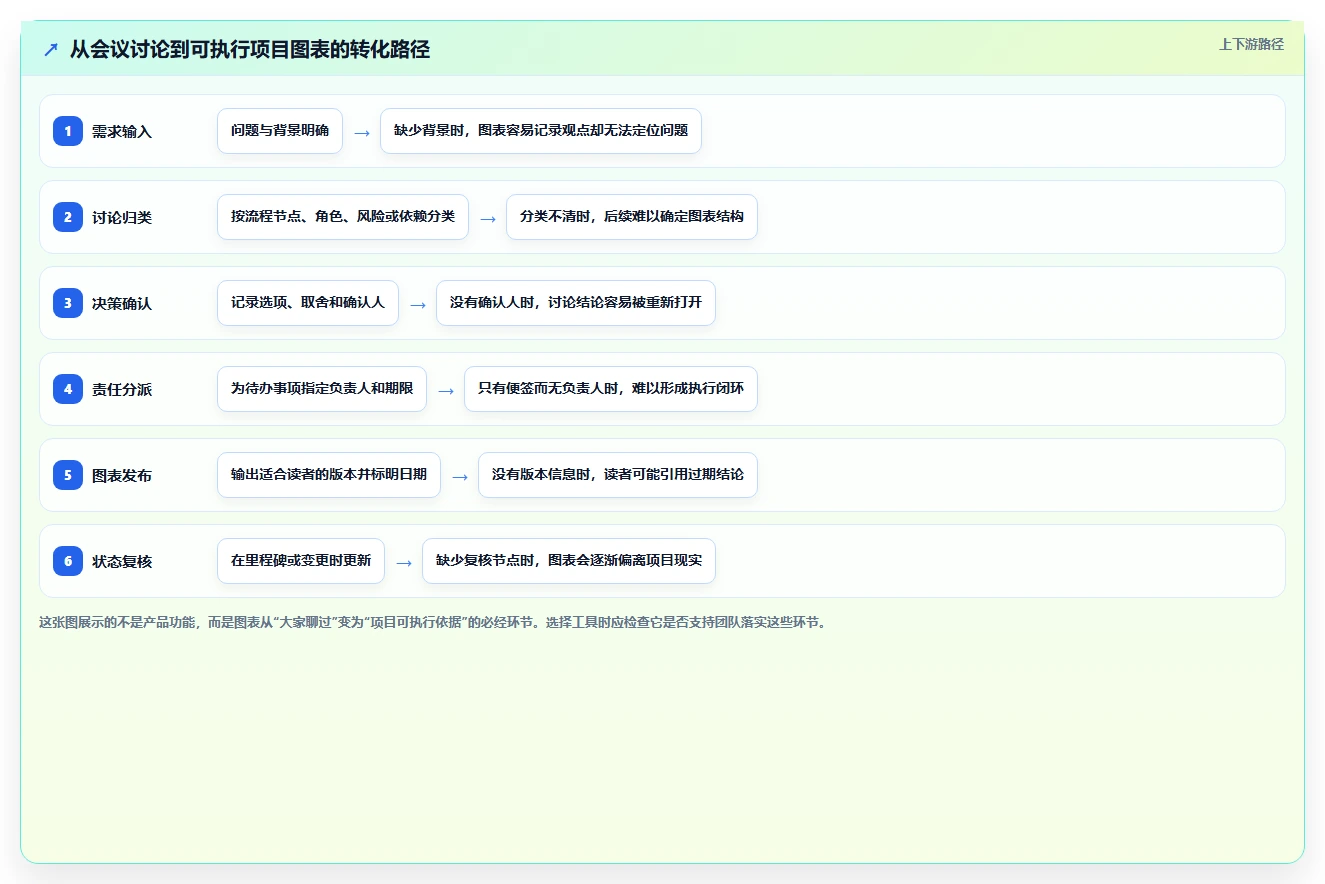Click step number badge 2
The height and width of the screenshot is (884, 1325).
pyautogui.click(x=68, y=217)
